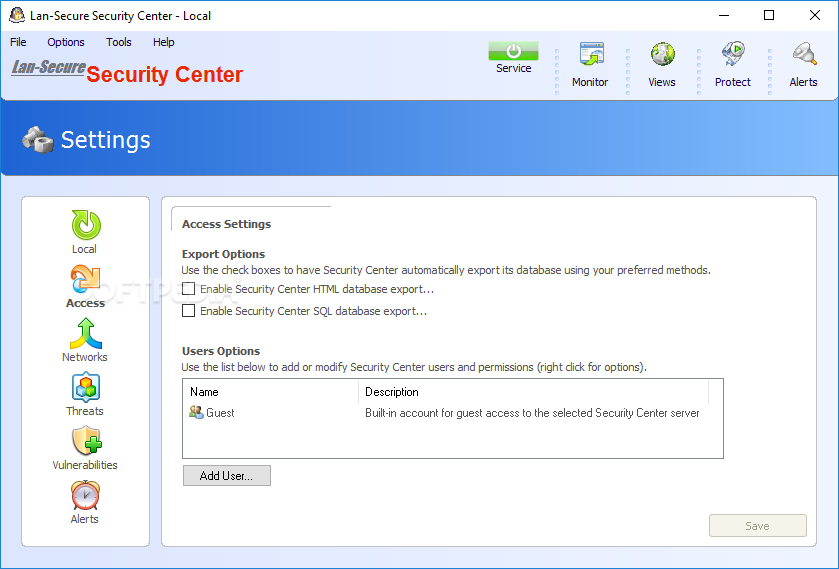Open the Views globe icon
The image size is (839, 569).
(662, 54)
